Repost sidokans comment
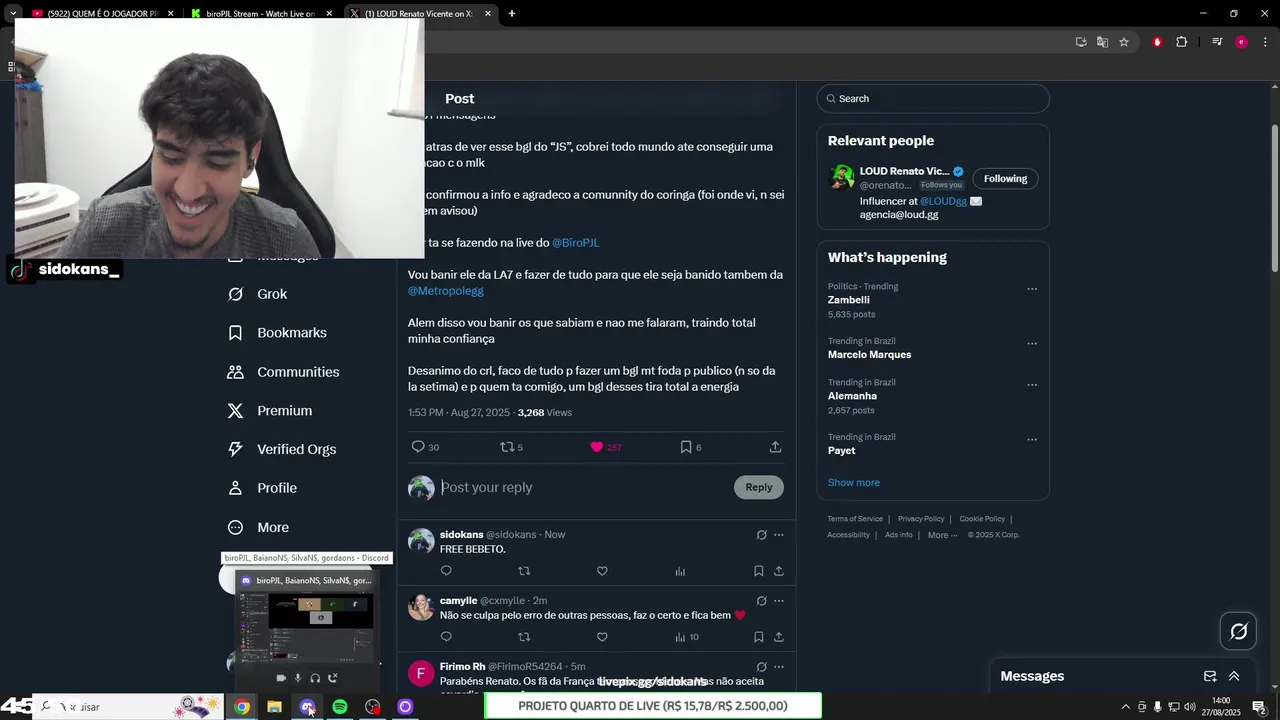The image size is (1280, 720). coord(524,571)
